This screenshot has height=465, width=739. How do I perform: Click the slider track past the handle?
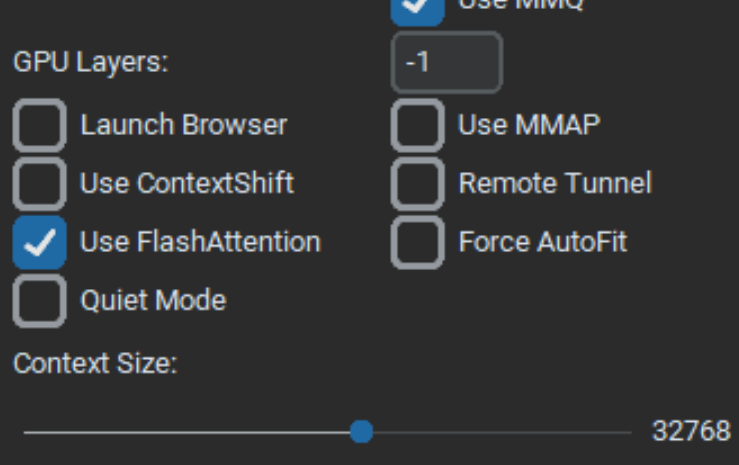pos(502,432)
